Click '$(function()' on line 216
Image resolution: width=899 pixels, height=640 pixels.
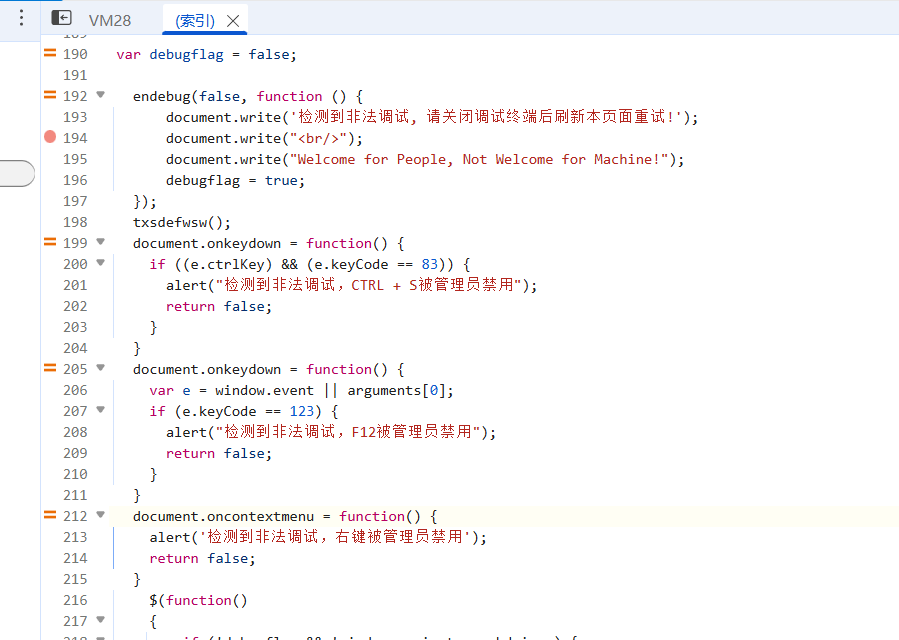point(198,600)
